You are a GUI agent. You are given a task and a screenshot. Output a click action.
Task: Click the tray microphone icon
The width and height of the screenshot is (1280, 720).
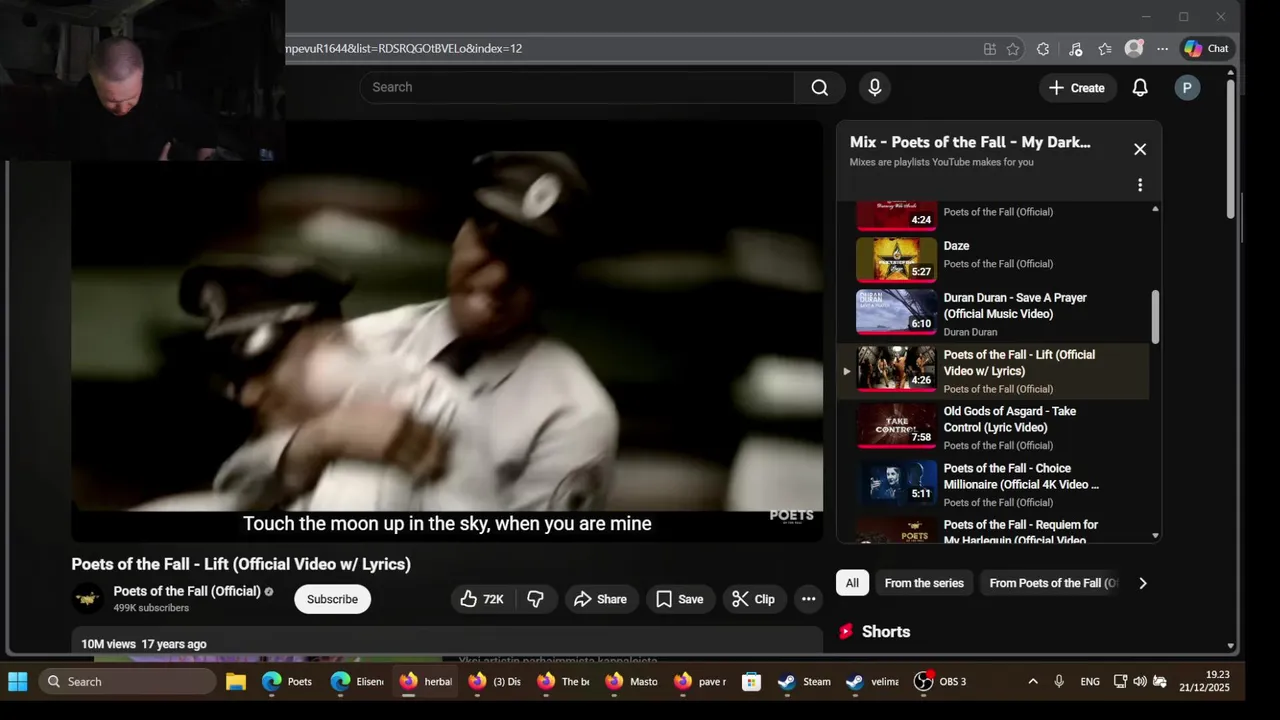pos(1059,681)
